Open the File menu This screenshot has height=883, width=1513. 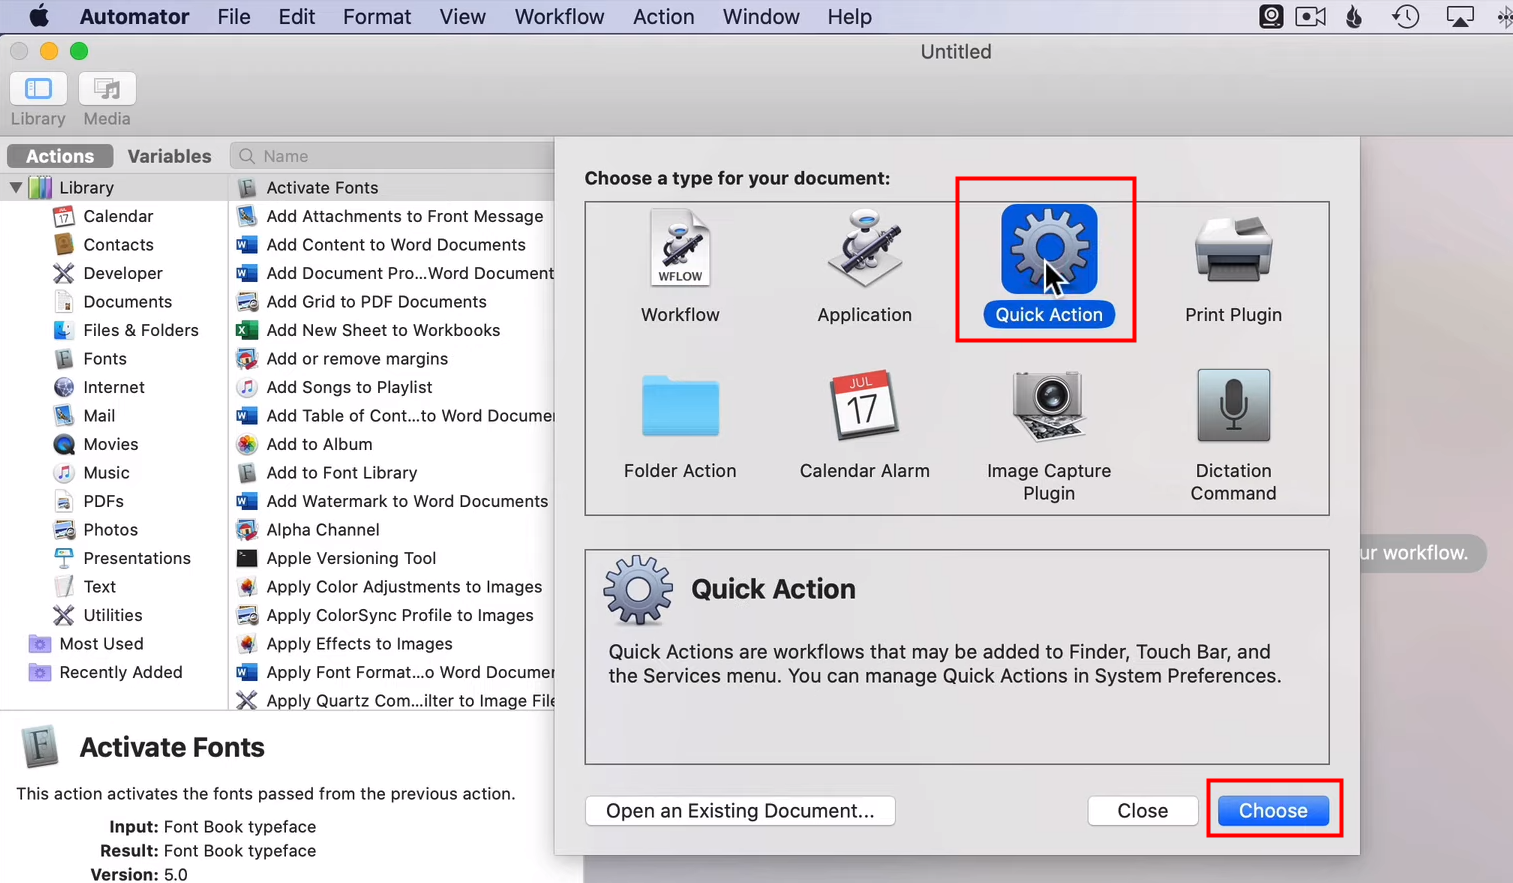coord(234,17)
